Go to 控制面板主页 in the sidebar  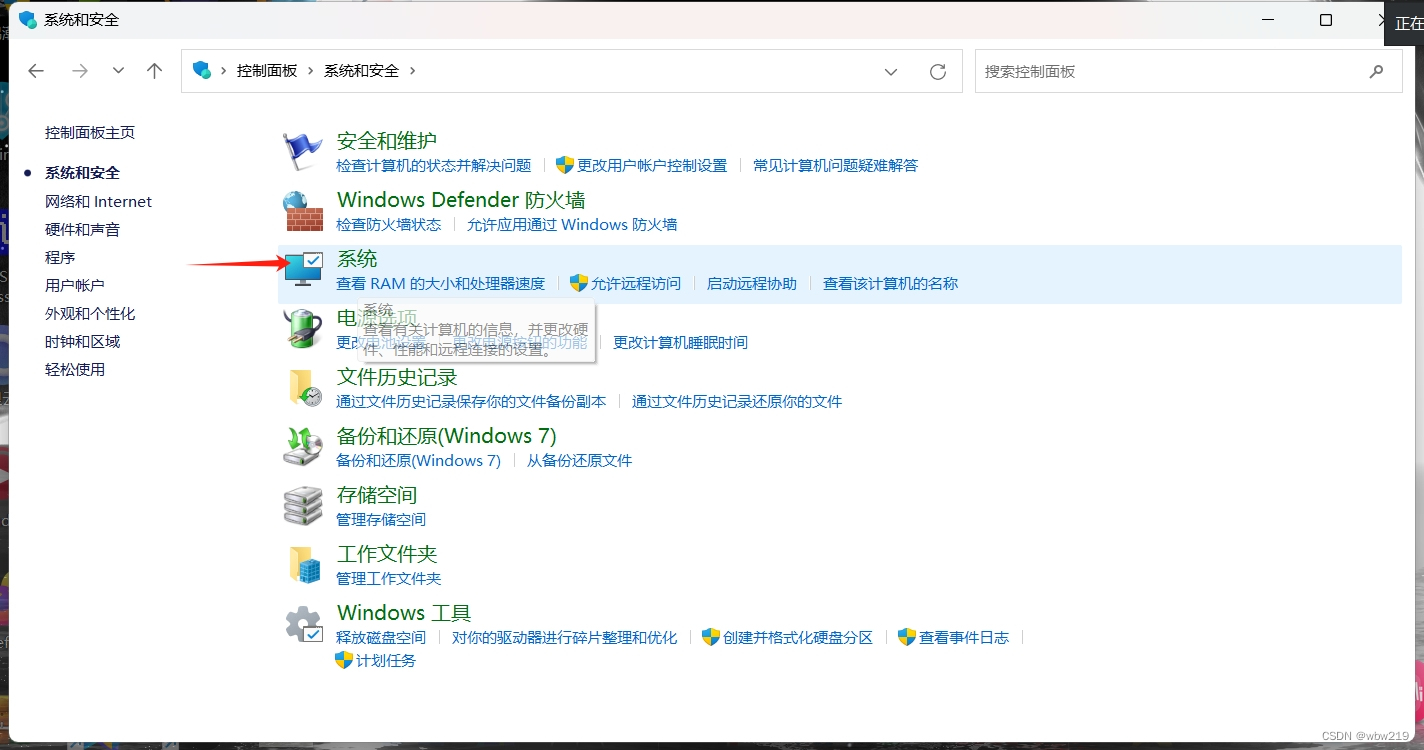pos(90,132)
